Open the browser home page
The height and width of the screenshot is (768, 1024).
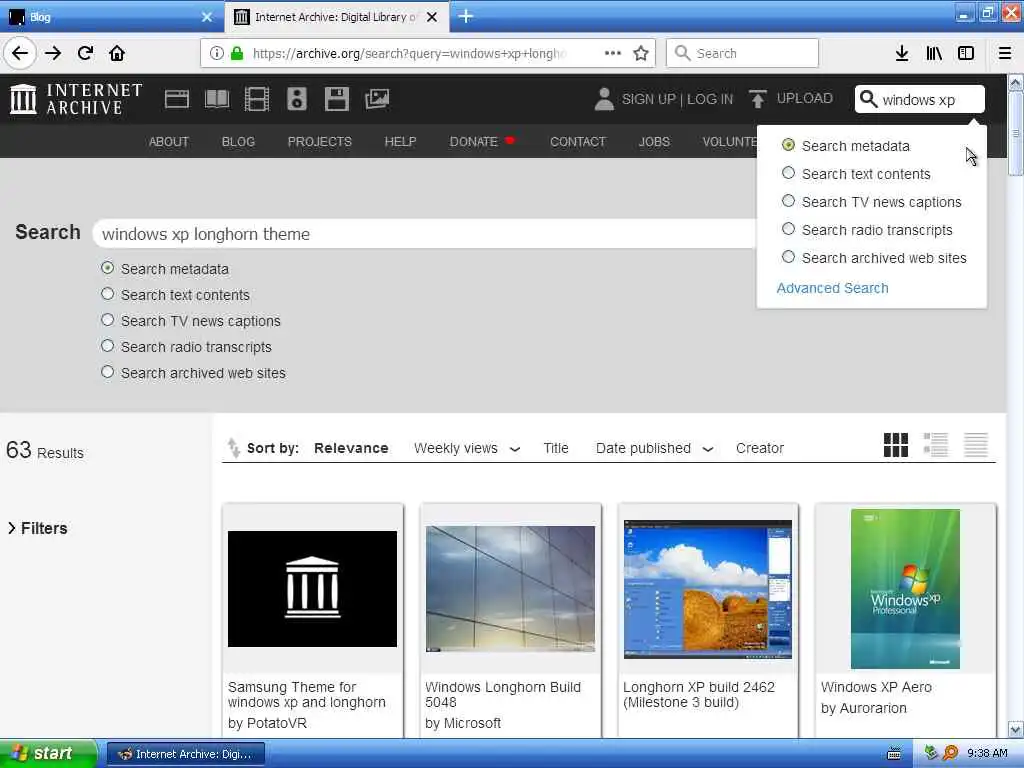[117, 54]
